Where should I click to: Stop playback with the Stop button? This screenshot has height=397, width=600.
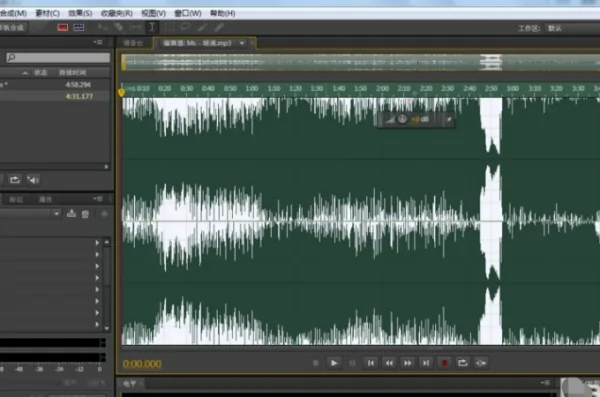tap(316, 363)
